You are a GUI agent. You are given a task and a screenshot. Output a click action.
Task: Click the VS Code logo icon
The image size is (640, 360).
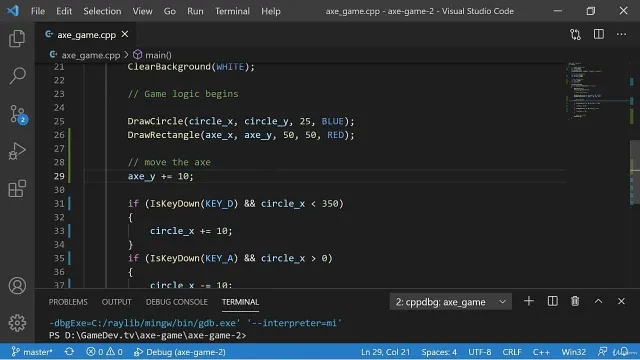pos(13,11)
